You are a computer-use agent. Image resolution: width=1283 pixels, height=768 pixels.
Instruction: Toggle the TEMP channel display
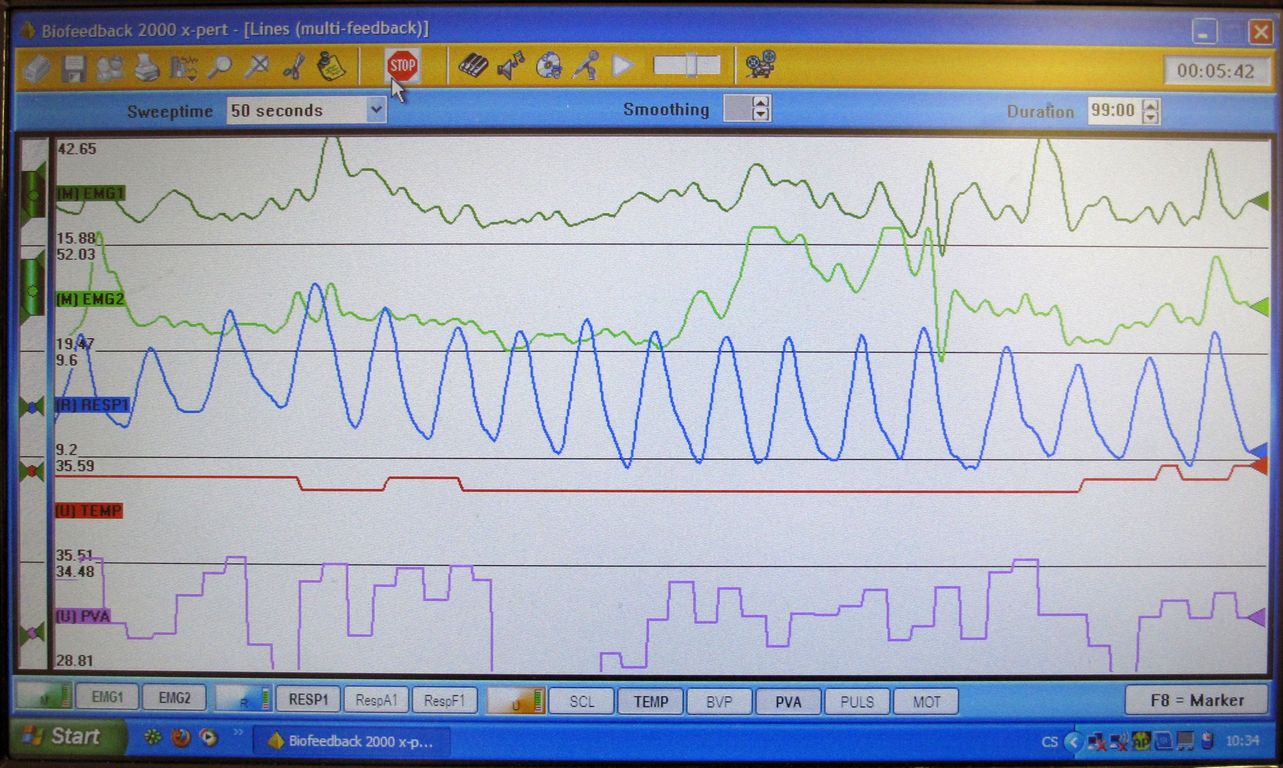click(x=650, y=701)
